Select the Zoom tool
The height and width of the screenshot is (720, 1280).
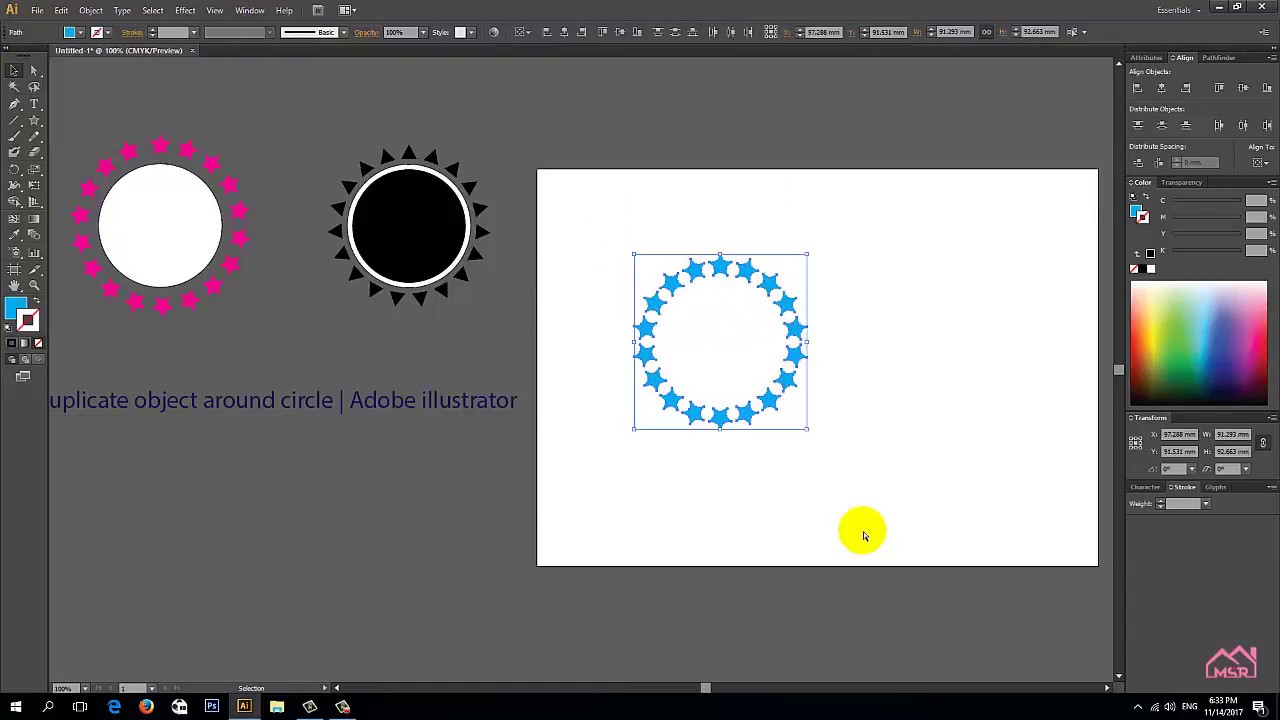34,286
